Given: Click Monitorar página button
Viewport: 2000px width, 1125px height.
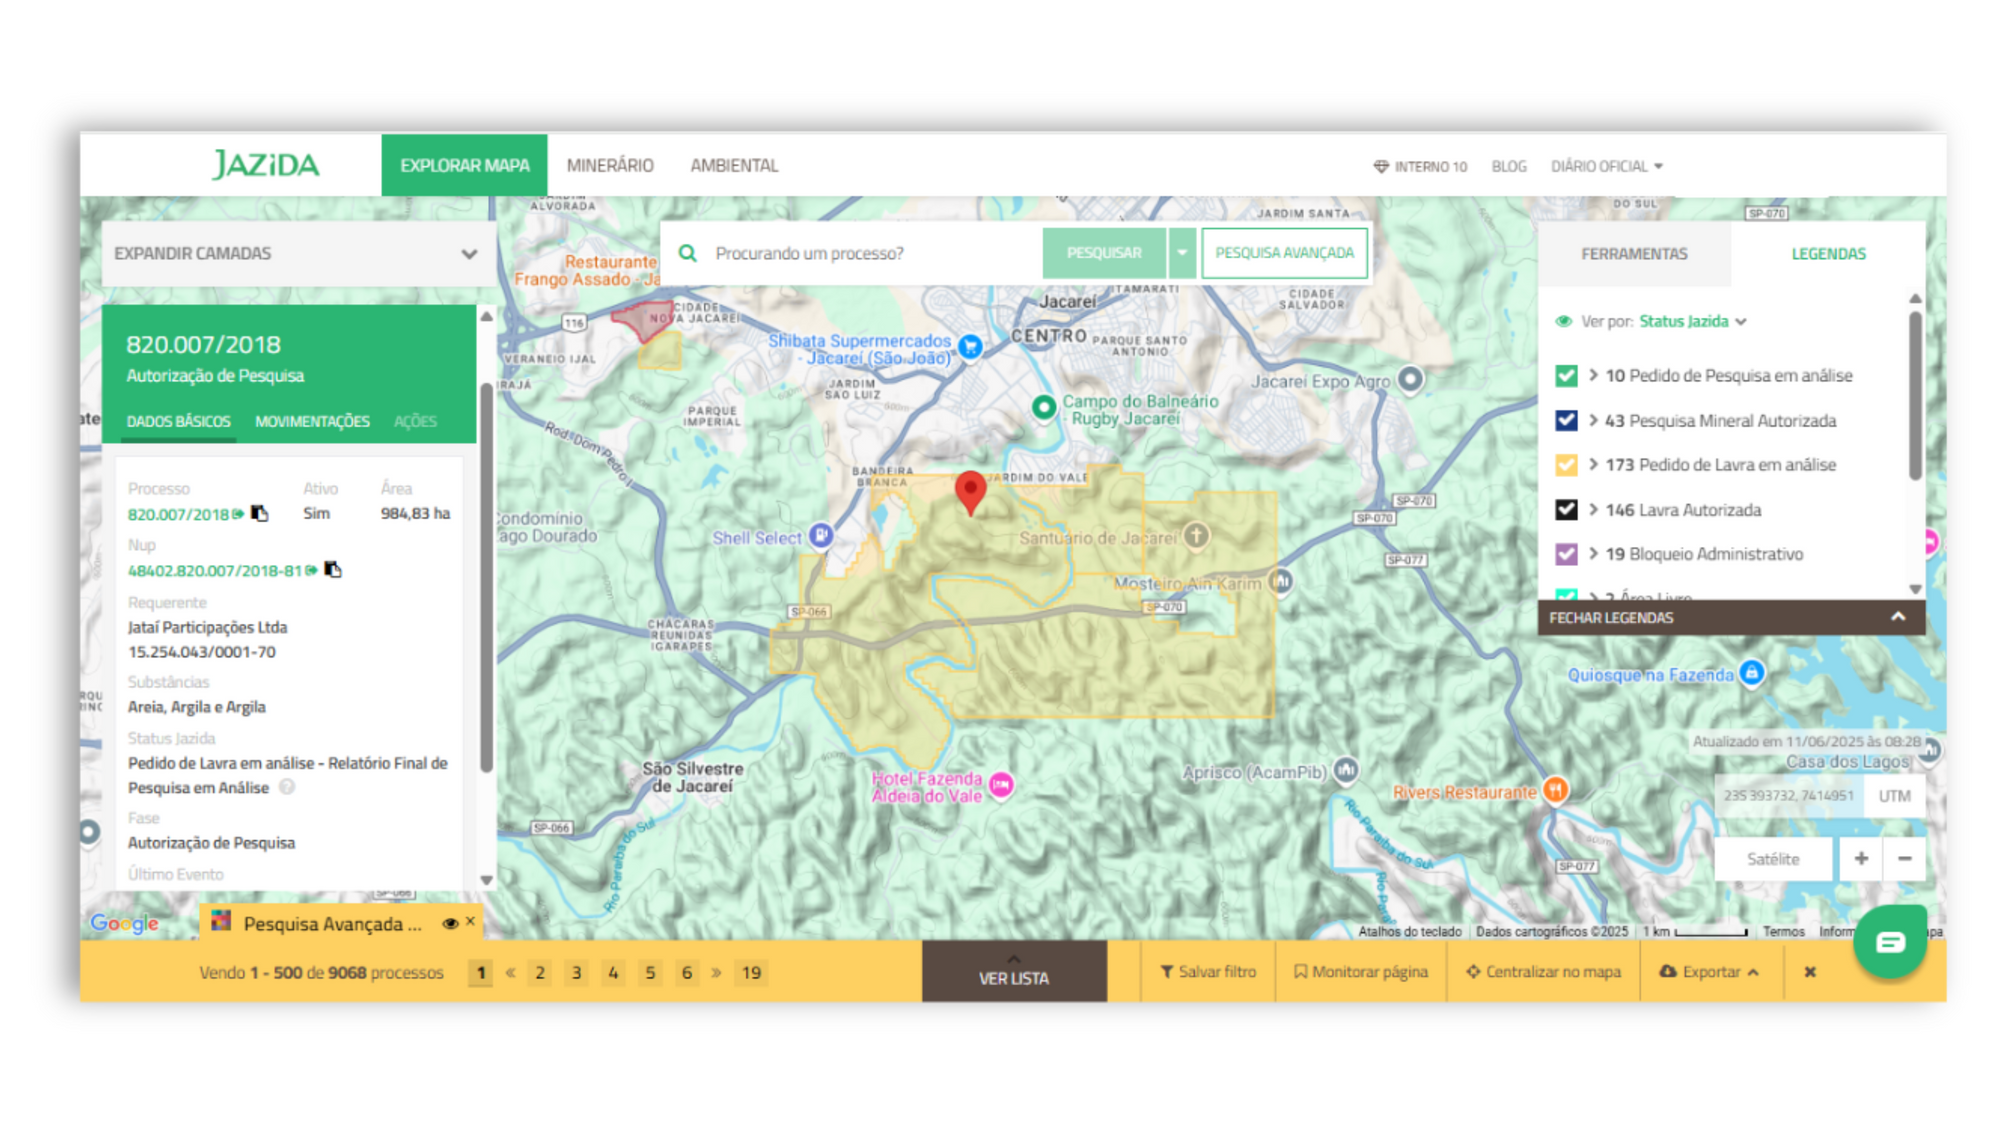Looking at the screenshot, I should point(1361,971).
